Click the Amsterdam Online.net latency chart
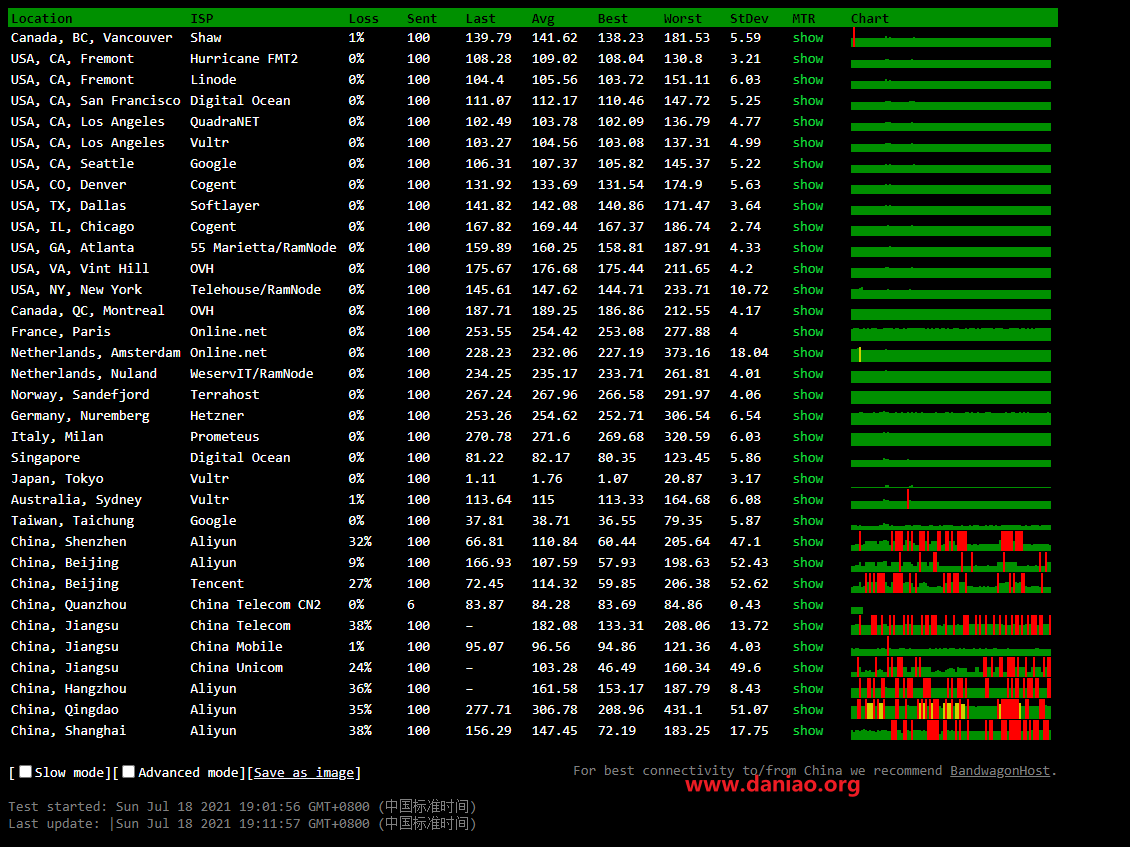The width and height of the screenshot is (1130, 847). [x=951, y=352]
